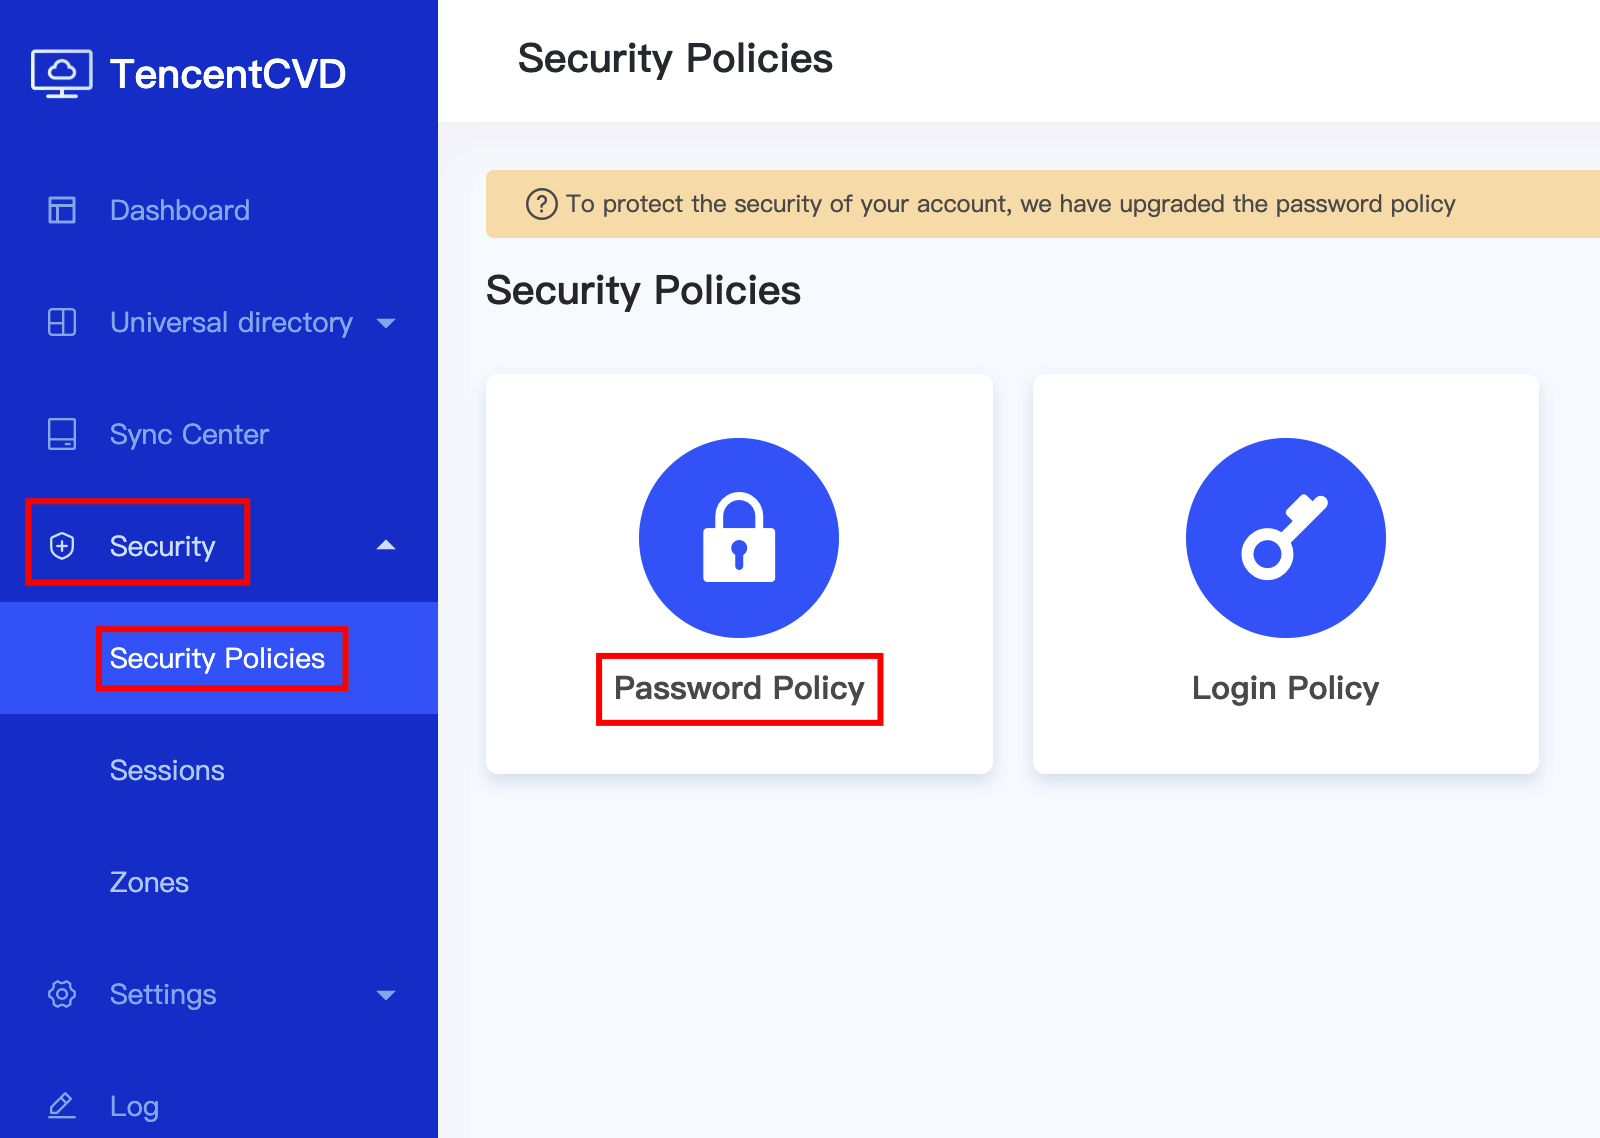Click the blue padlock icon

[x=739, y=537]
